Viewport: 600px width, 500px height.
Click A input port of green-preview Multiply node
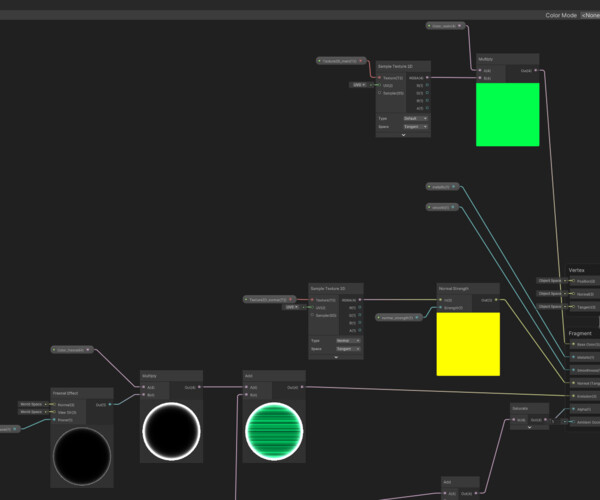(x=480, y=70)
